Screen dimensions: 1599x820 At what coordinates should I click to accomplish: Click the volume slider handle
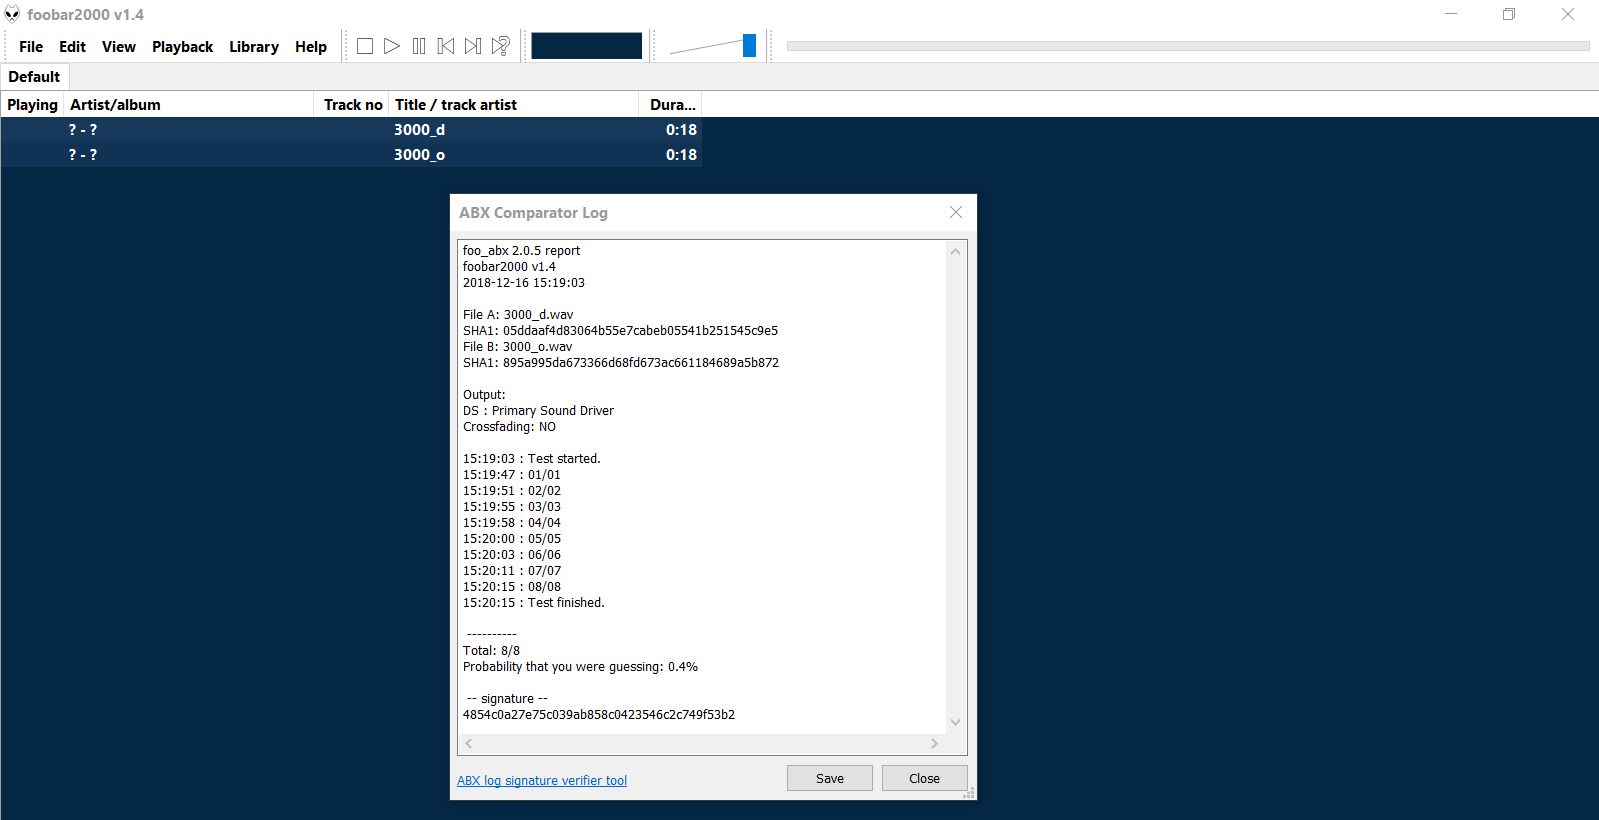point(749,46)
